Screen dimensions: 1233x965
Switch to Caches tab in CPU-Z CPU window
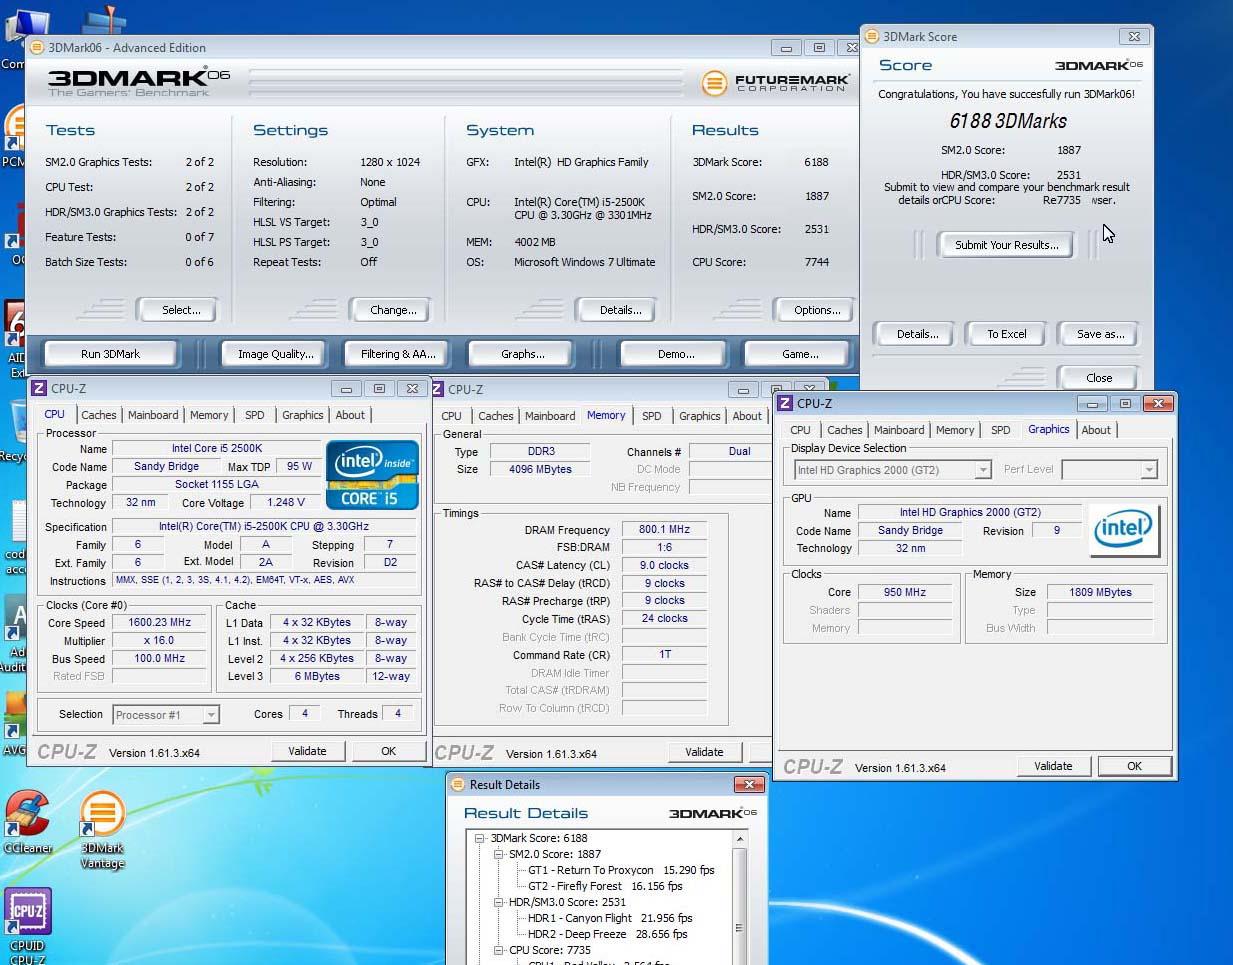(98, 415)
